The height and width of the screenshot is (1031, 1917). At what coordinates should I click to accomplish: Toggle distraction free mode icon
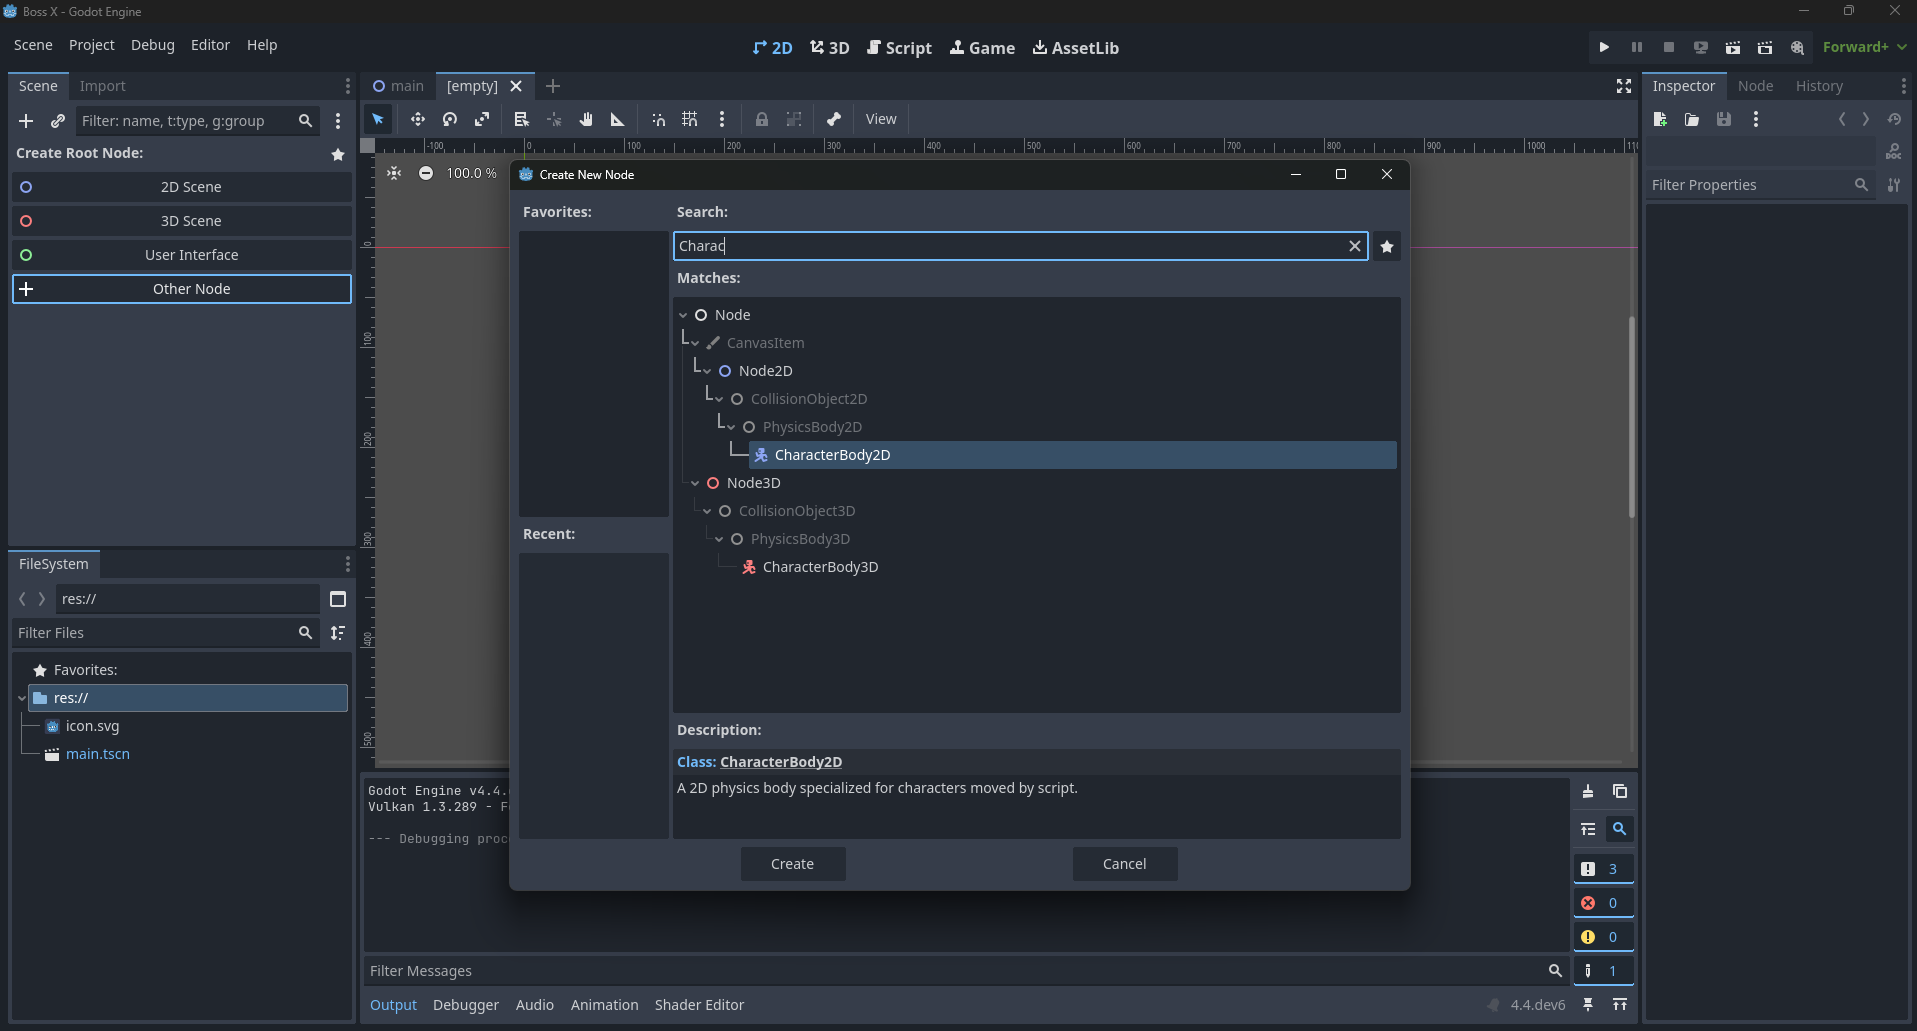(x=1624, y=86)
